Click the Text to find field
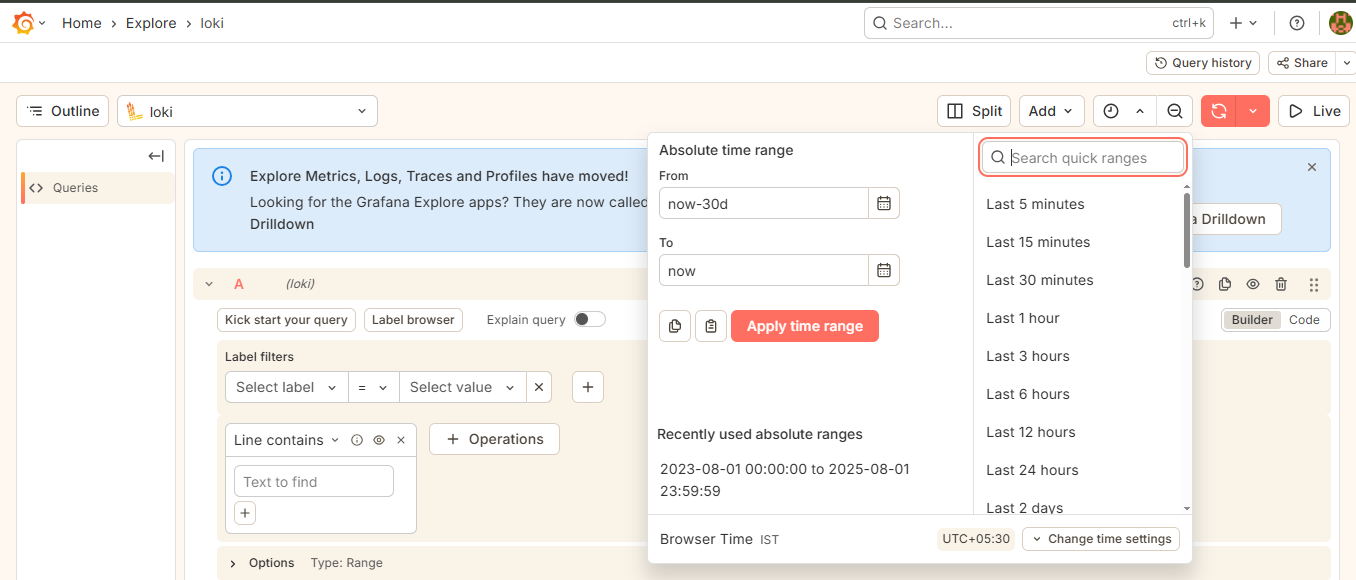 (314, 482)
